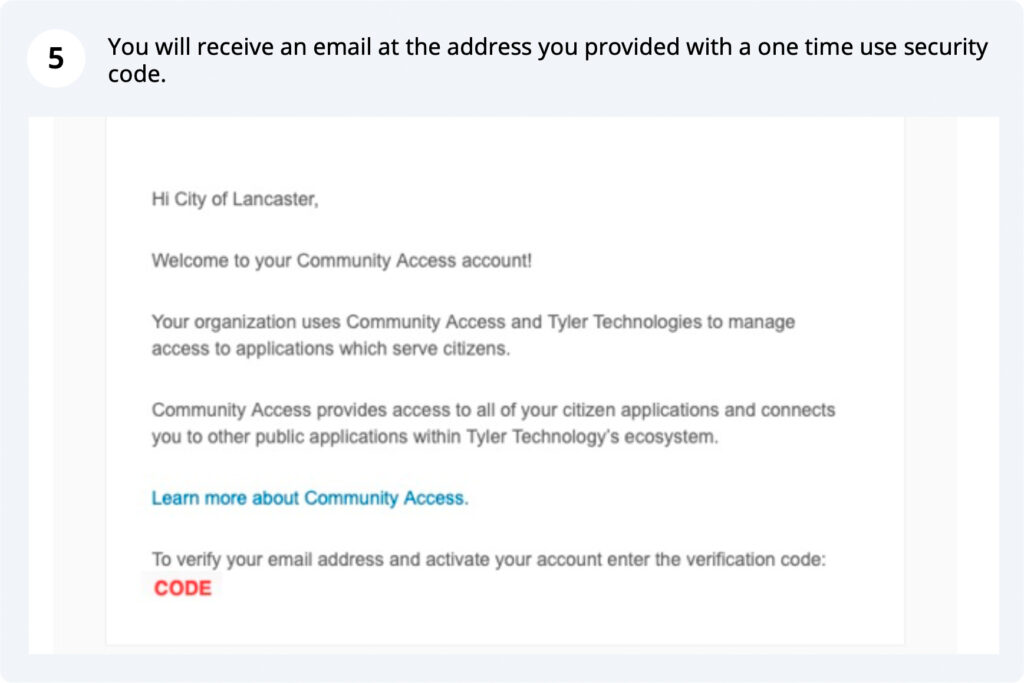Select the red CODE verification text

pyautogui.click(x=183, y=588)
